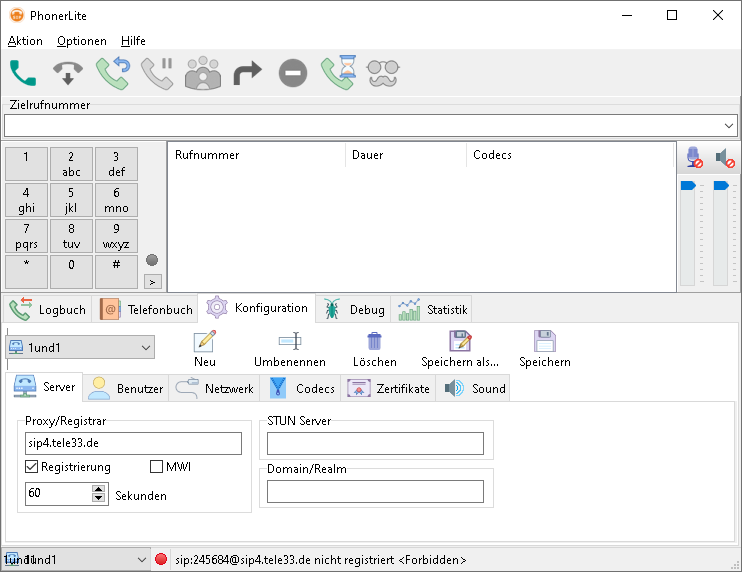Click the Codecs column header
Image resolution: width=742 pixels, height=572 pixels.
(570, 155)
